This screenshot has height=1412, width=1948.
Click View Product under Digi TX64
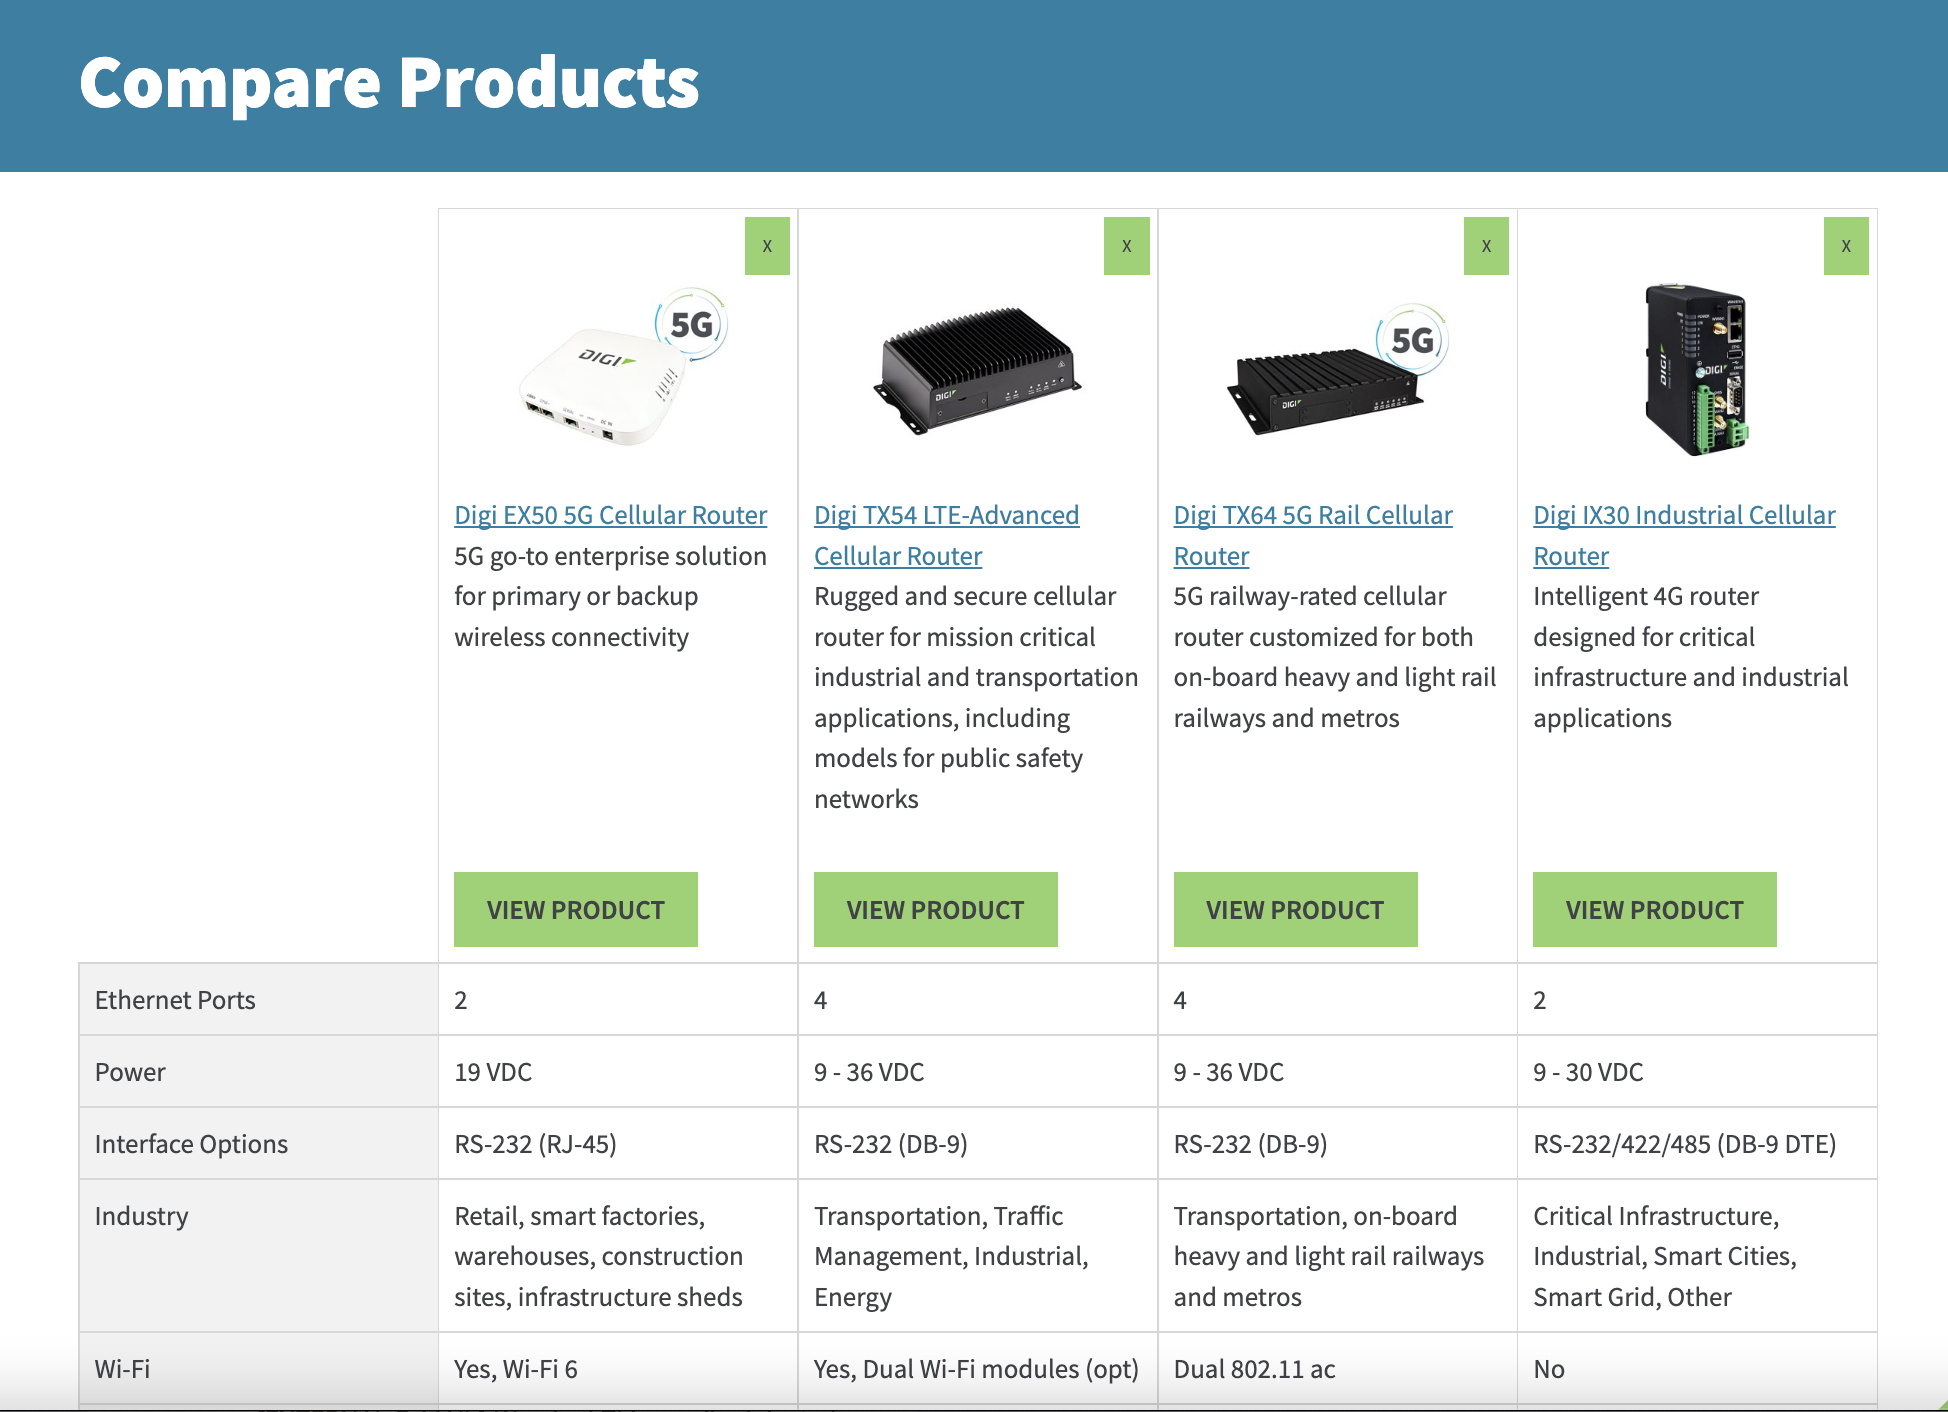(1296, 910)
